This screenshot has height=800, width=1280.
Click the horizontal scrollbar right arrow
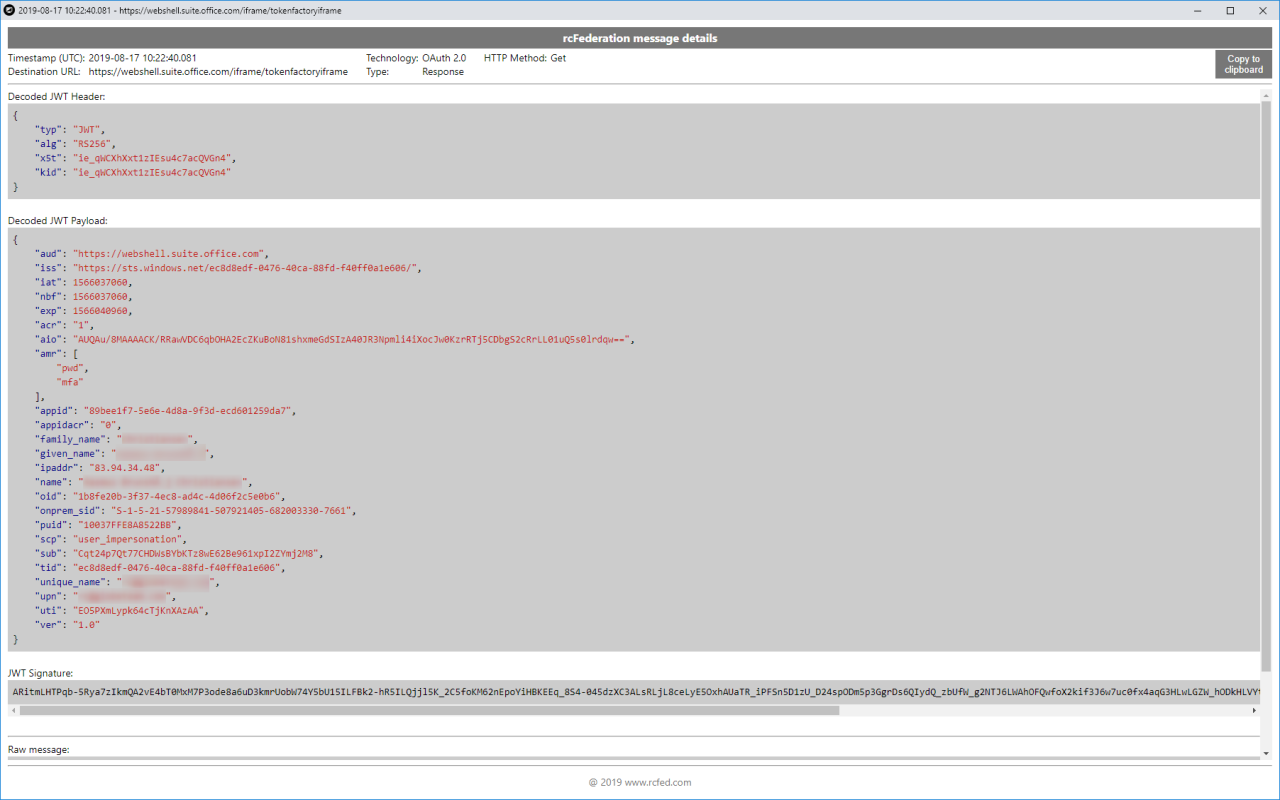pyautogui.click(x=1255, y=711)
